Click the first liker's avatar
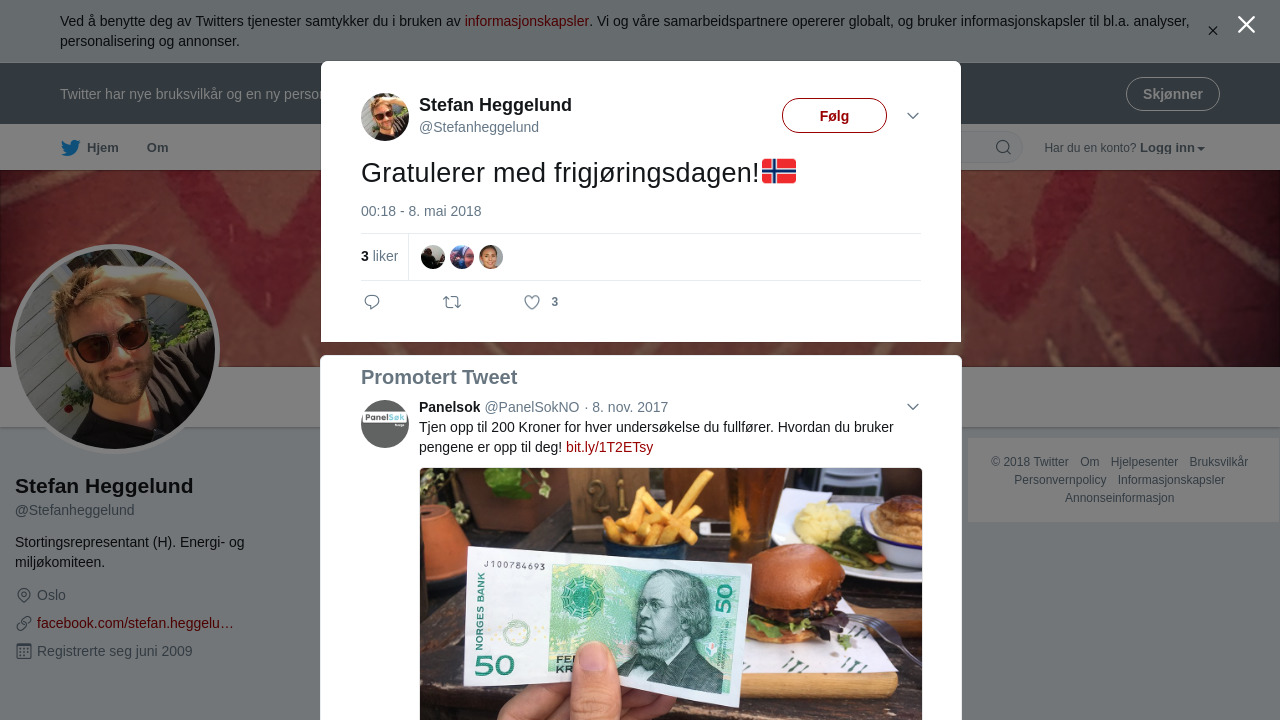Screen dimensions: 1280x720 (x=433, y=257)
